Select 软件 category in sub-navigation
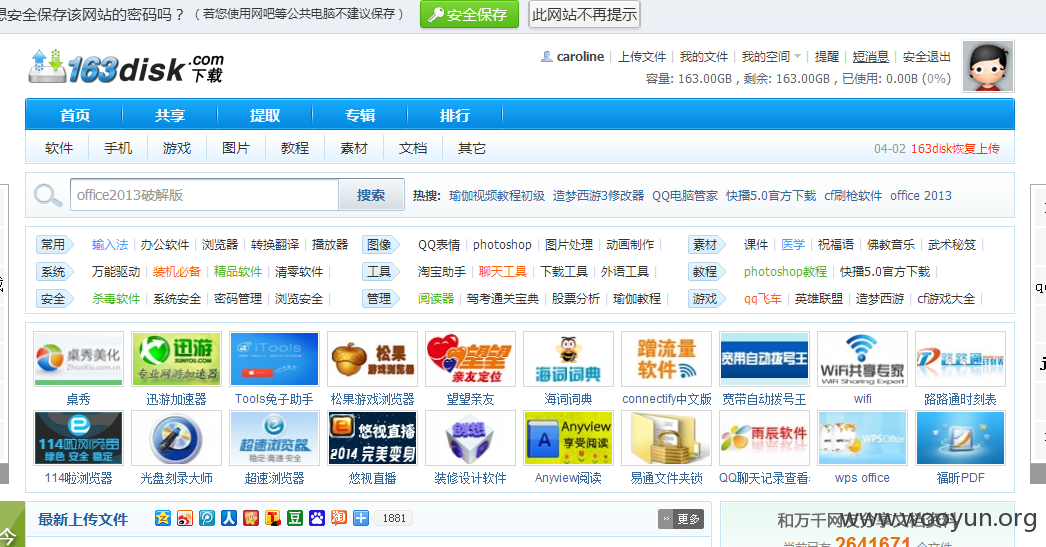The image size is (1046, 547). click(59, 148)
